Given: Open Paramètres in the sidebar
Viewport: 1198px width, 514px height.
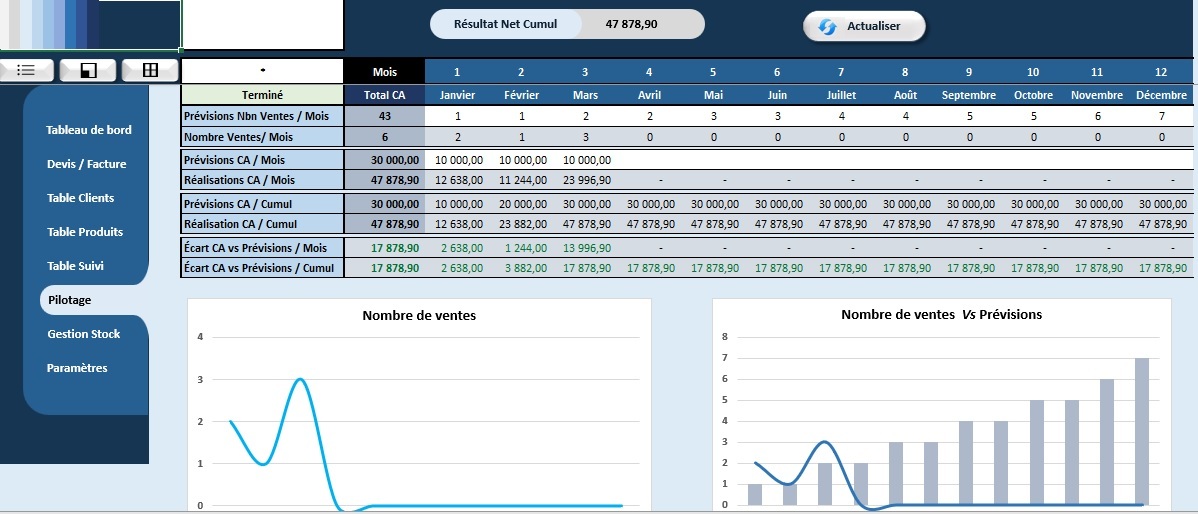Looking at the screenshot, I should tap(77, 368).
